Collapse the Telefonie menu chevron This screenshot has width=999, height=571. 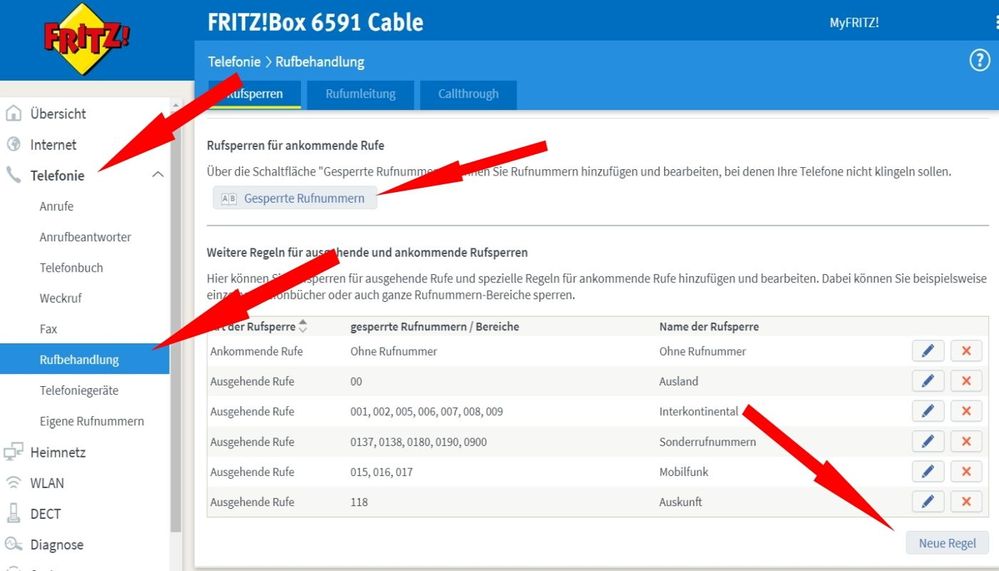[158, 175]
